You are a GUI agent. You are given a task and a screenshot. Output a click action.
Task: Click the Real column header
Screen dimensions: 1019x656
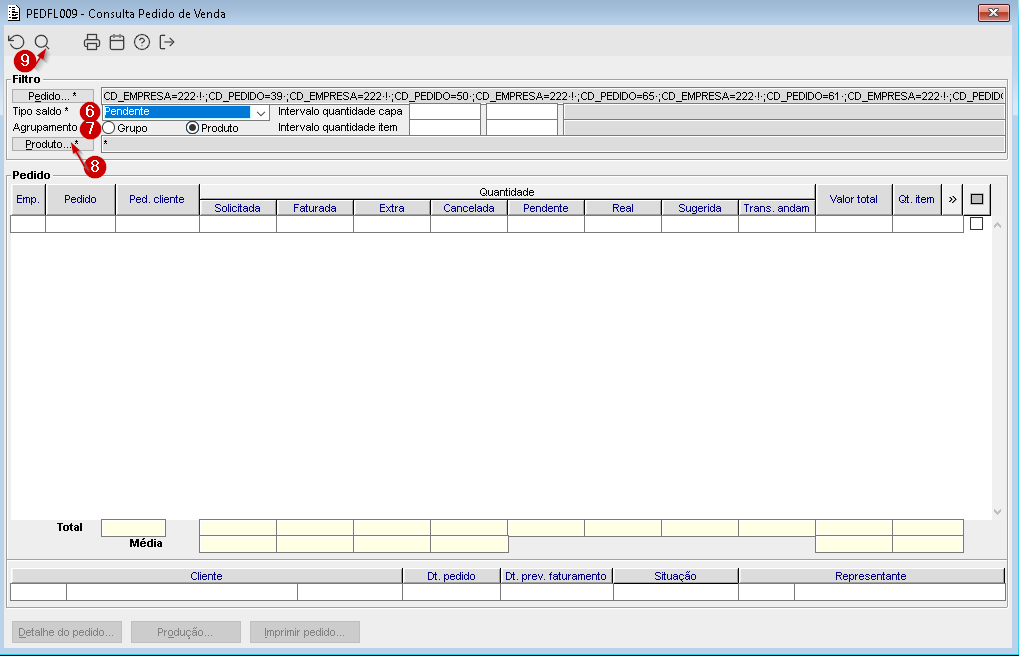623,208
